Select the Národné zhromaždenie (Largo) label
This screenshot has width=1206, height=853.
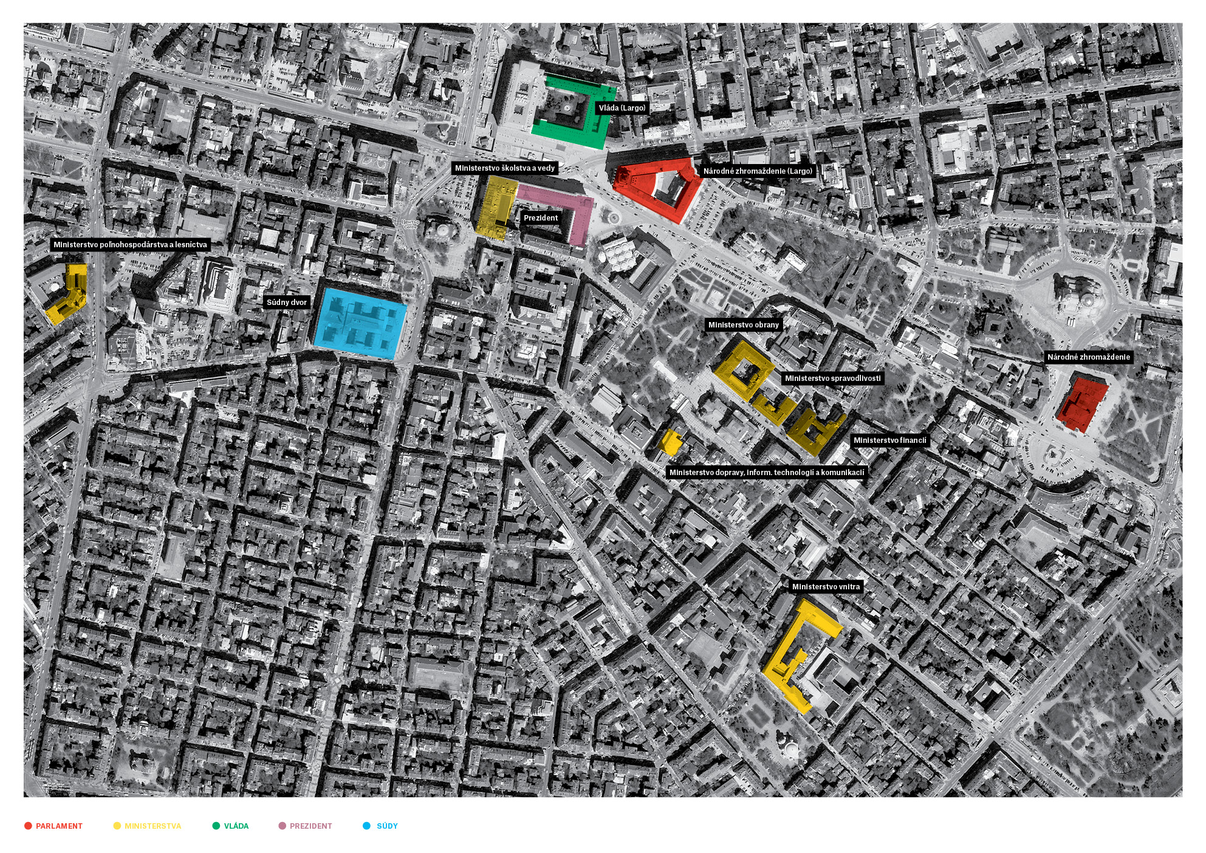[757, 171]
